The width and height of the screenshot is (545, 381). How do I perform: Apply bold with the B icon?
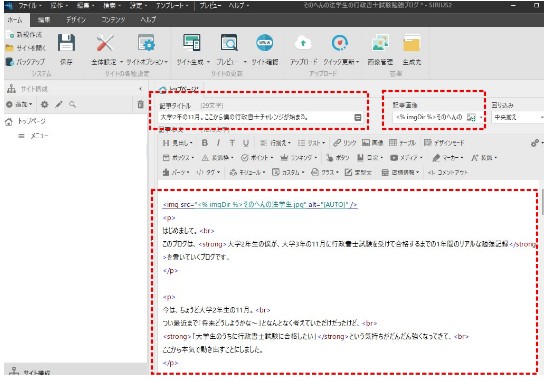205,143
